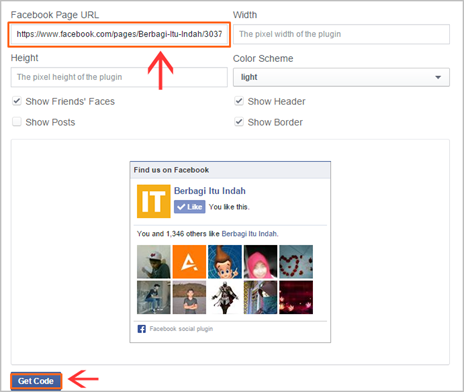Click the yellow IT page logo
Screen dimensions: 464x392
[154, 201]
